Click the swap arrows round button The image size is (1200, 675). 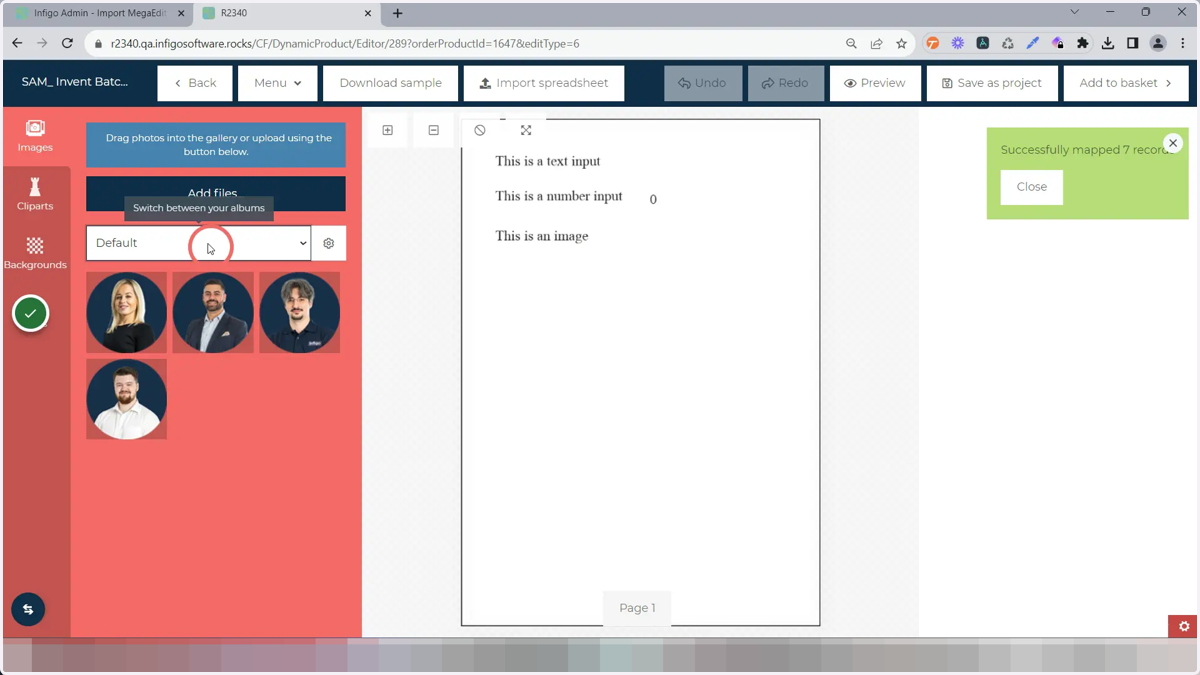pos(28,609)
